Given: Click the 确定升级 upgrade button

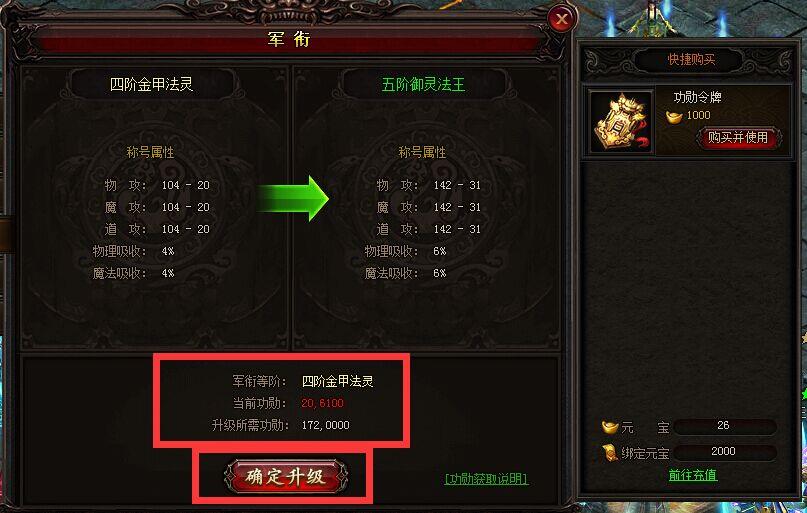Looking at the screenshot, I should (x=286, y=476).
